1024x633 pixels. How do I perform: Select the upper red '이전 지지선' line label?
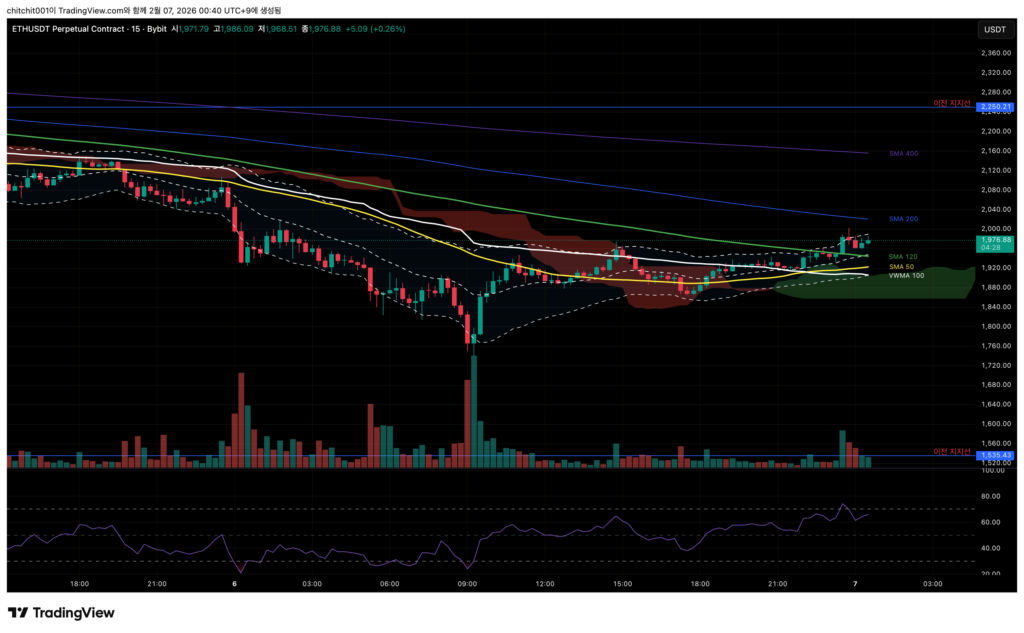(952, 103)
